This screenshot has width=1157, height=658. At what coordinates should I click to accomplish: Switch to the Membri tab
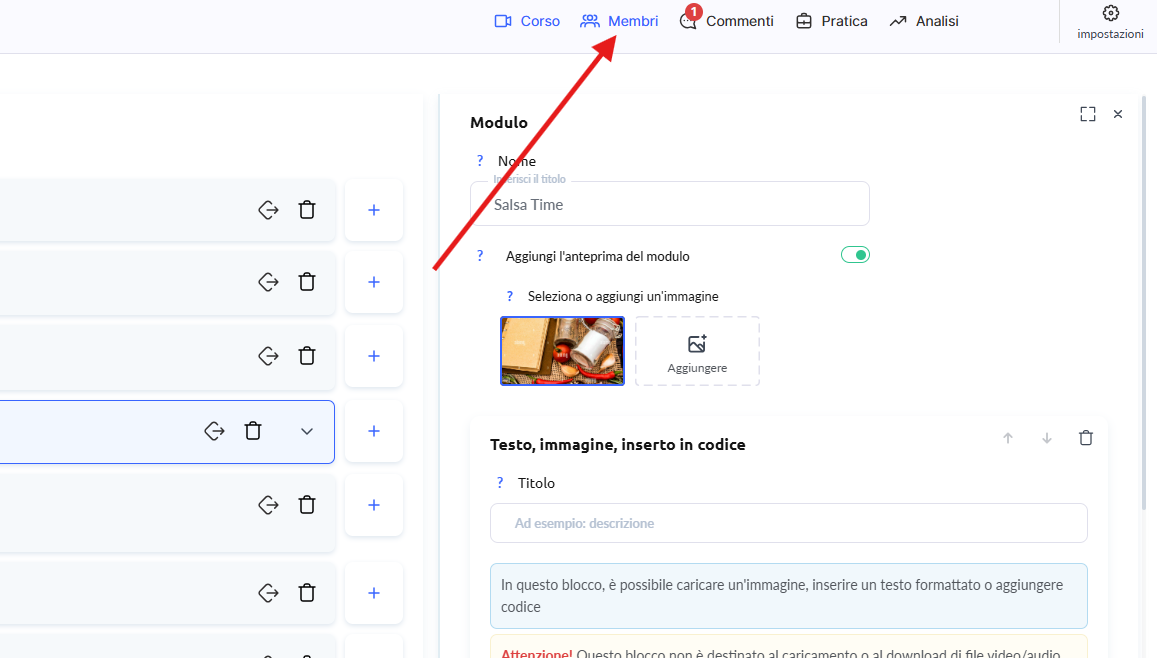(x=619, y=21)
